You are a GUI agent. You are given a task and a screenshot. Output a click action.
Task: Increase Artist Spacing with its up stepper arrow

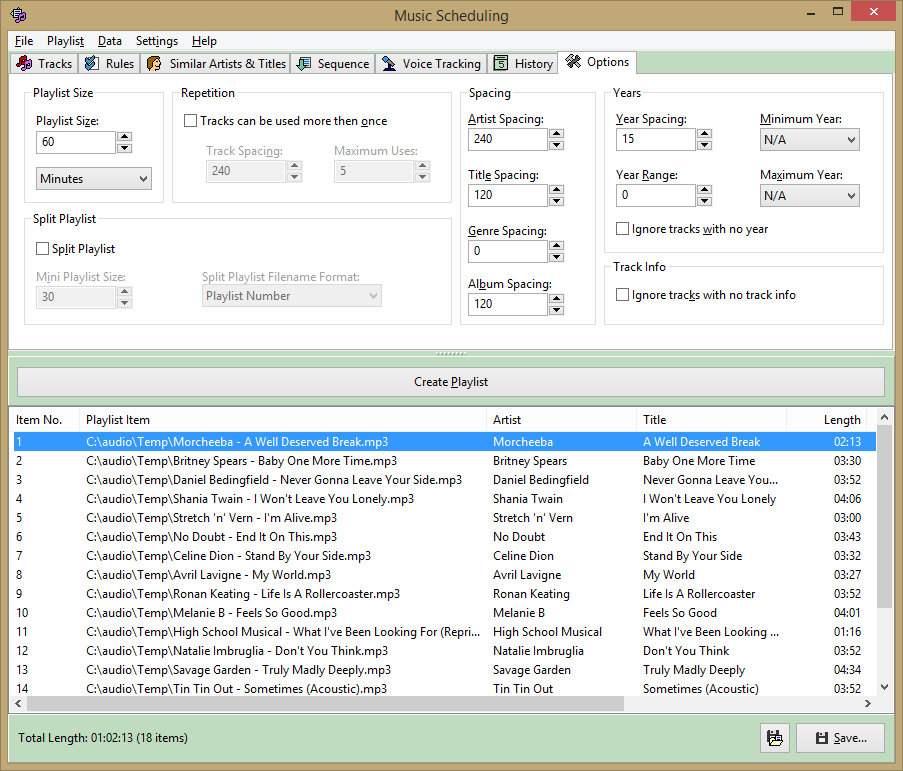pyautogui.click(x=555, y=133)
